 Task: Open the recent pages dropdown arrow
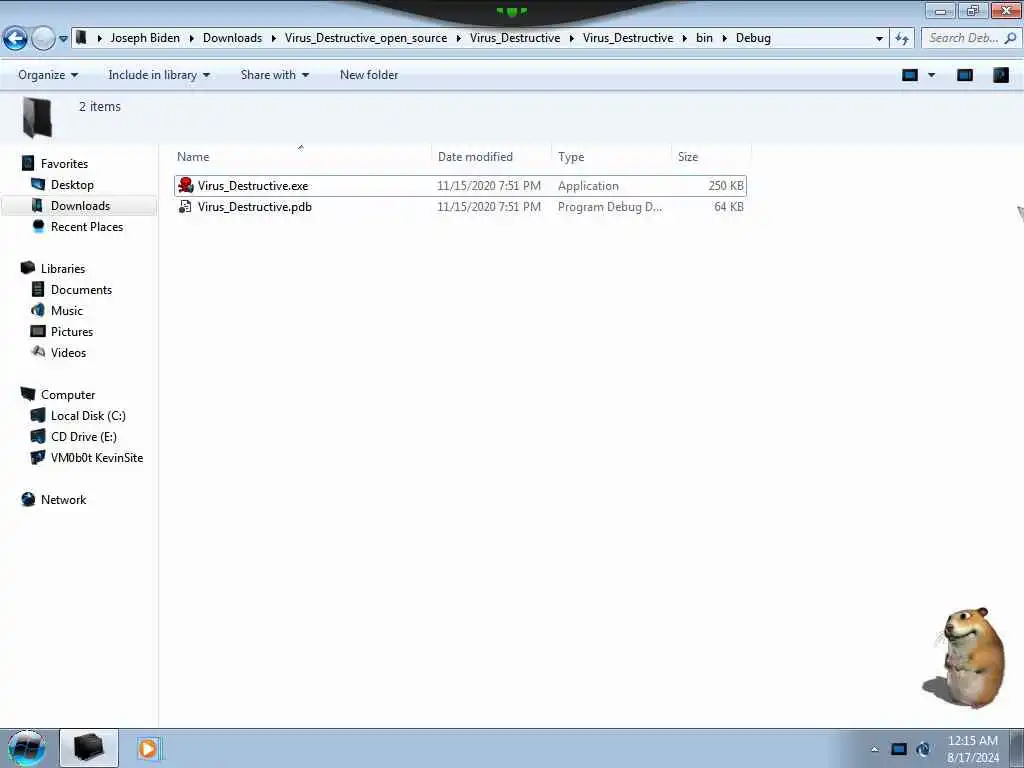[63, 39]
